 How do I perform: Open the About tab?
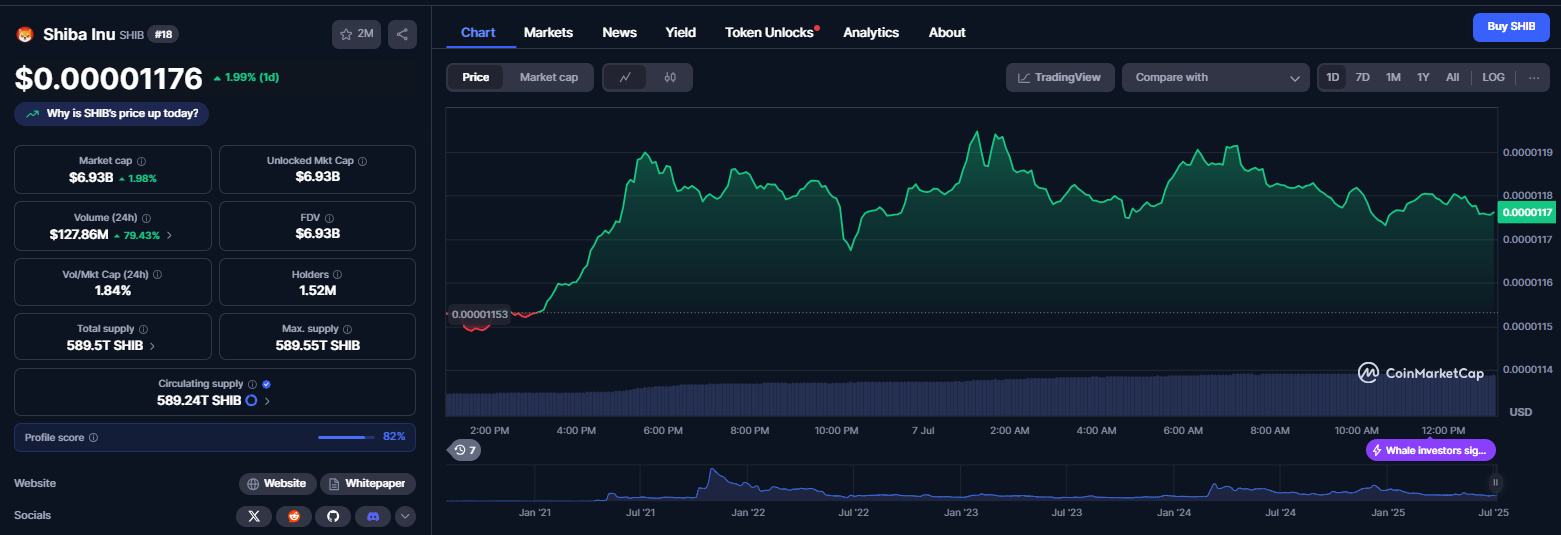pyautogui.click(x=947, y=32)
